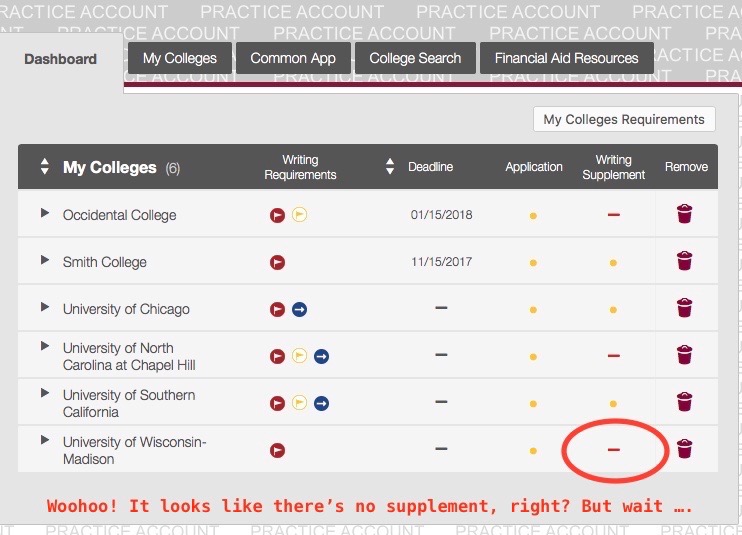Go to the College Search tab

pos(415,58)
